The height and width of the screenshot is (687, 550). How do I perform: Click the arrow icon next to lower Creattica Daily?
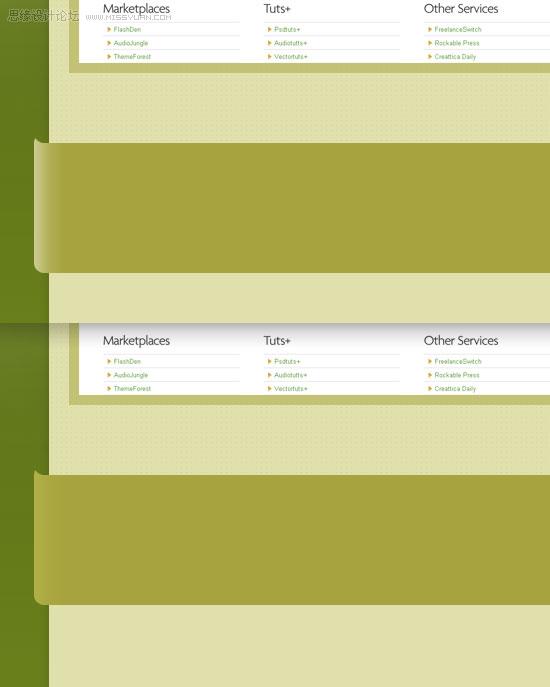point(430,389)
